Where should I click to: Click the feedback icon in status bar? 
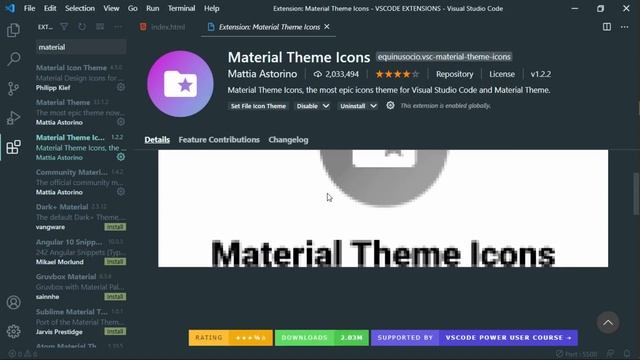(x=611, y=353)
